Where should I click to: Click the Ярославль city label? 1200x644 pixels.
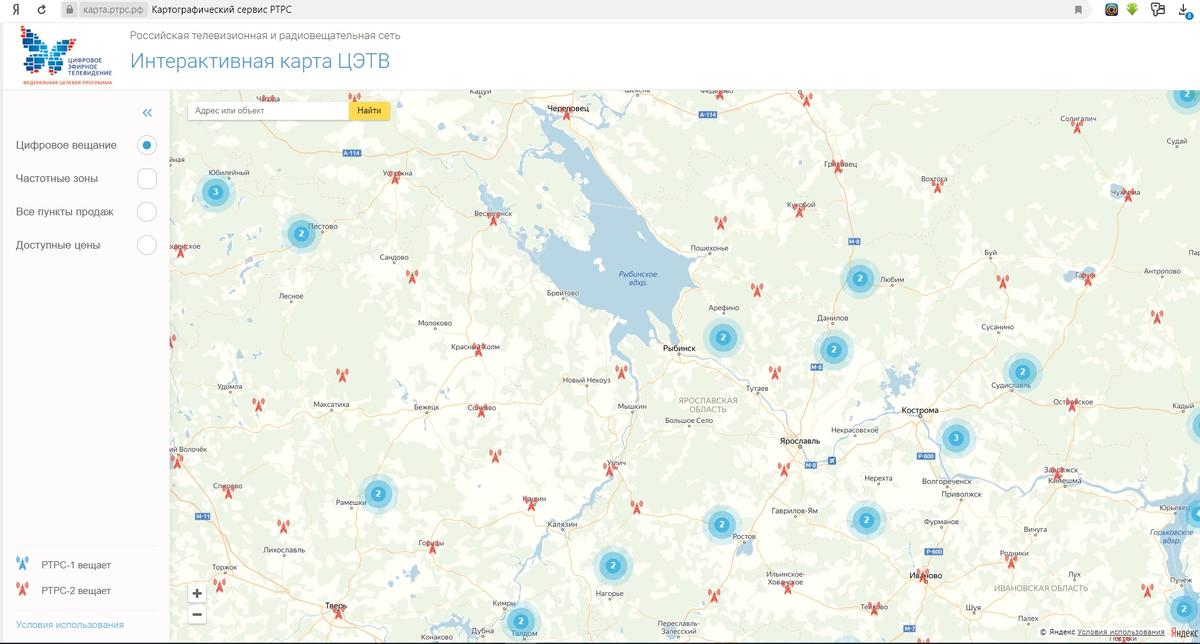(x=800, y=440)
